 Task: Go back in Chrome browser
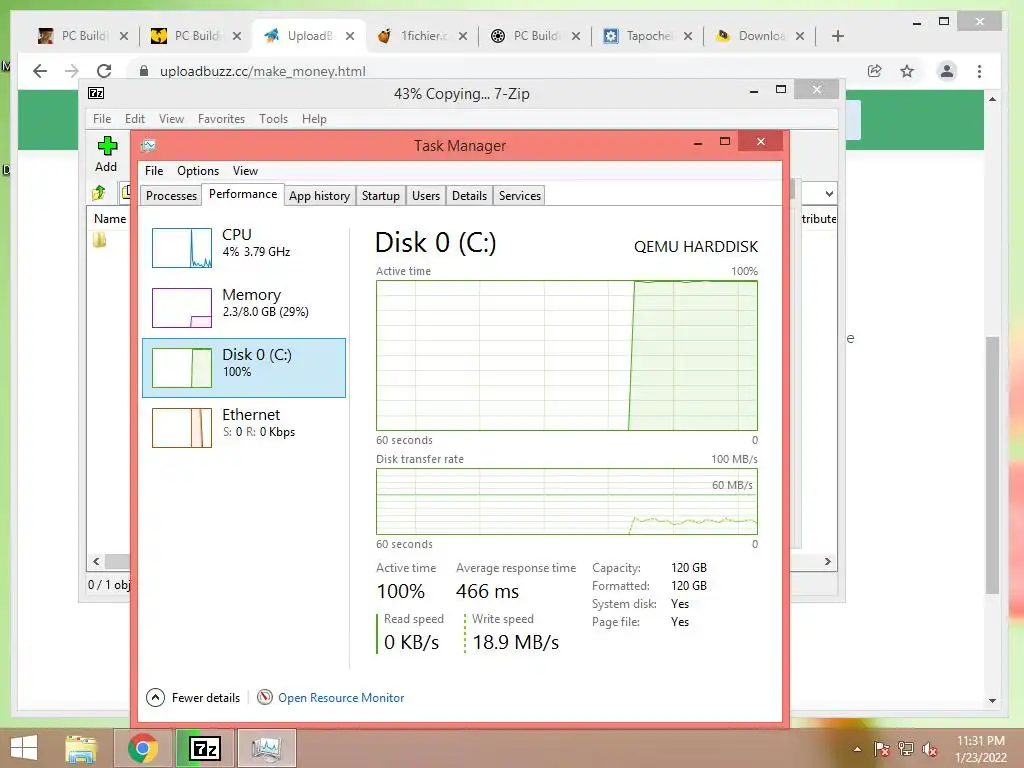click(x=40, y=71)
